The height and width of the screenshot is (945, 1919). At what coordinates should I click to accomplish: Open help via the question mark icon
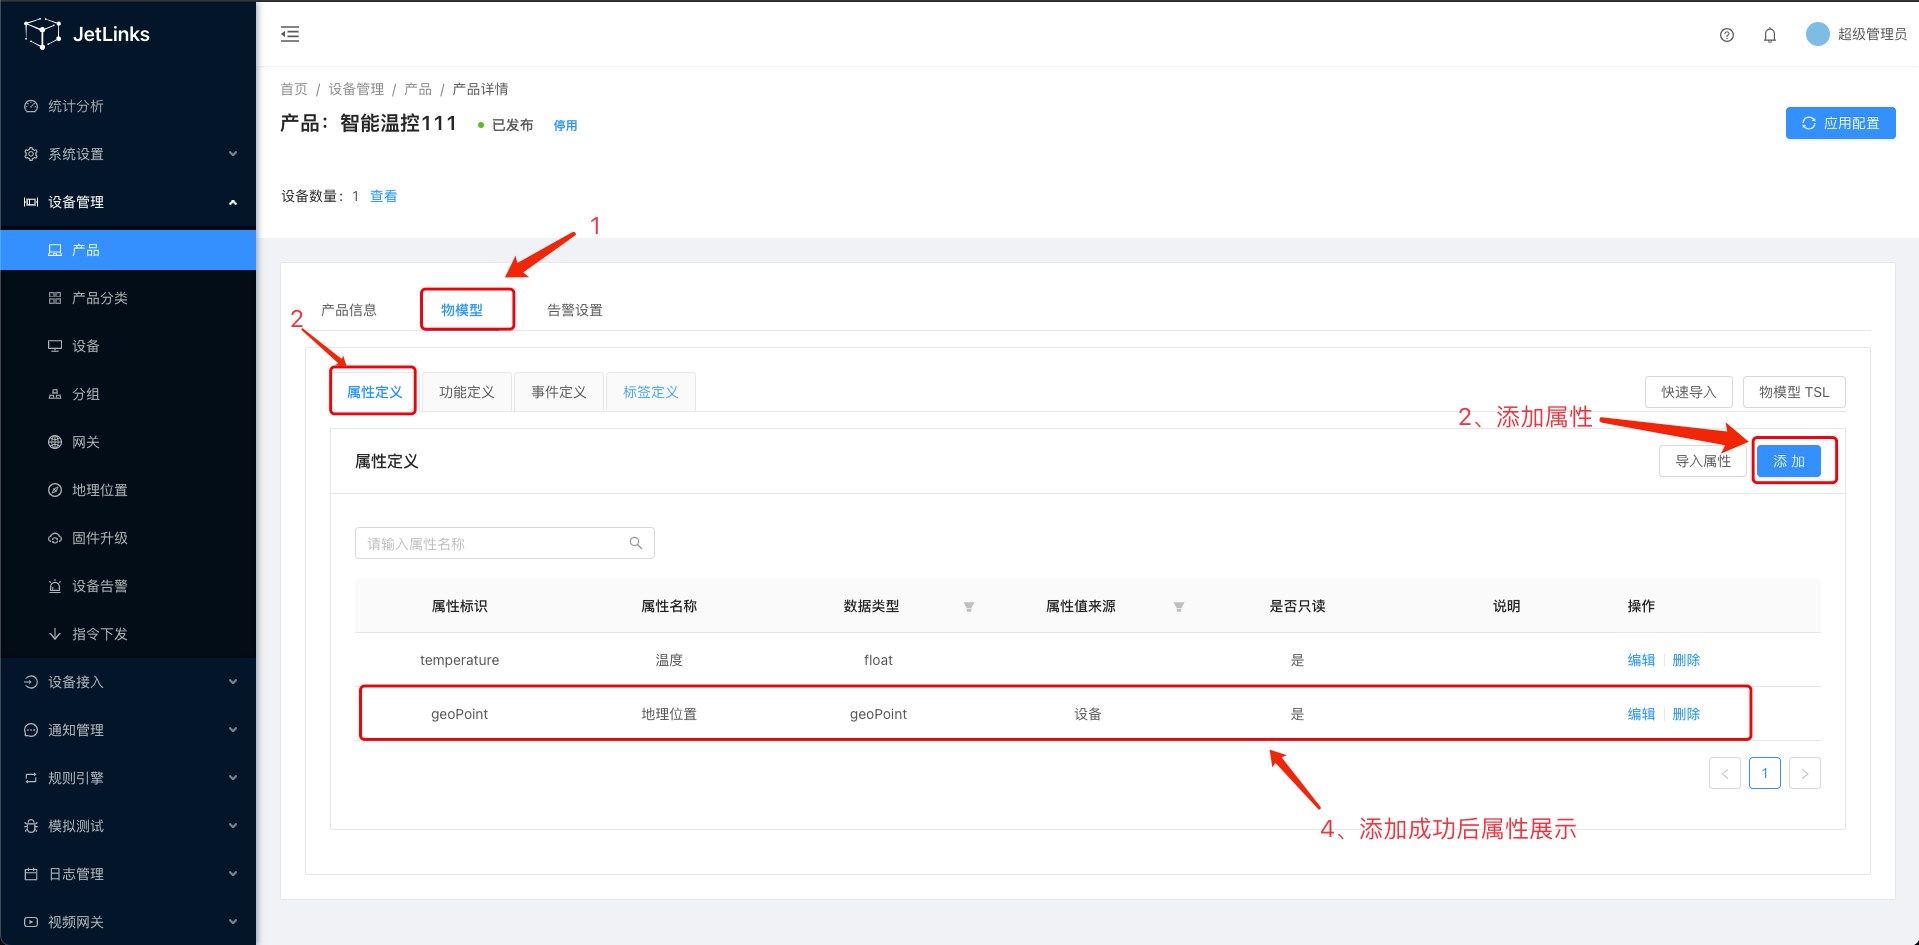[1726, 35]
